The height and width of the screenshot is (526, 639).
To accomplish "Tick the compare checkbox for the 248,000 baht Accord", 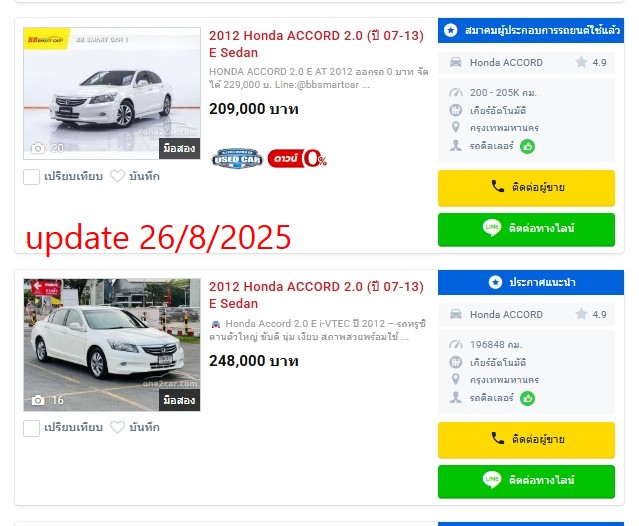I will click(x=31, y=428).
